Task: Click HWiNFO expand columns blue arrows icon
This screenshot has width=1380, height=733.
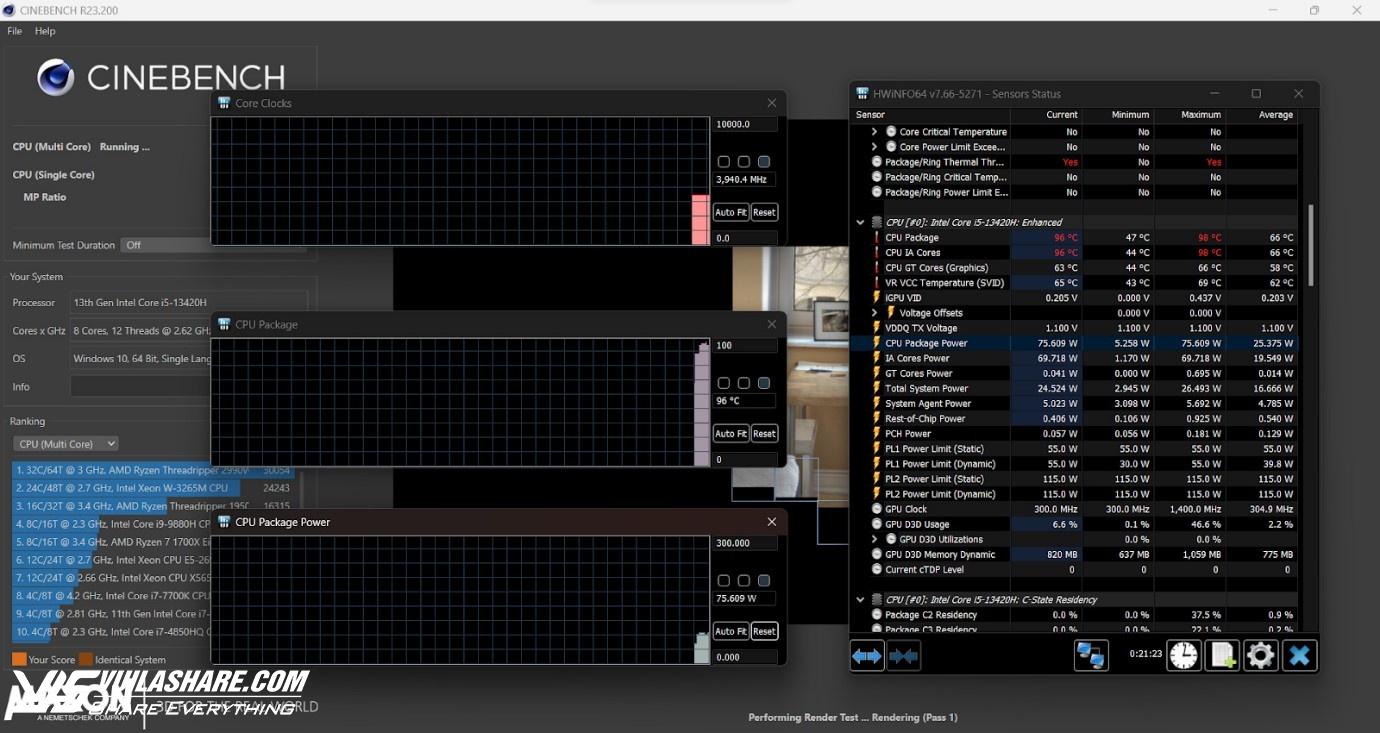Action: pos(867,656)
